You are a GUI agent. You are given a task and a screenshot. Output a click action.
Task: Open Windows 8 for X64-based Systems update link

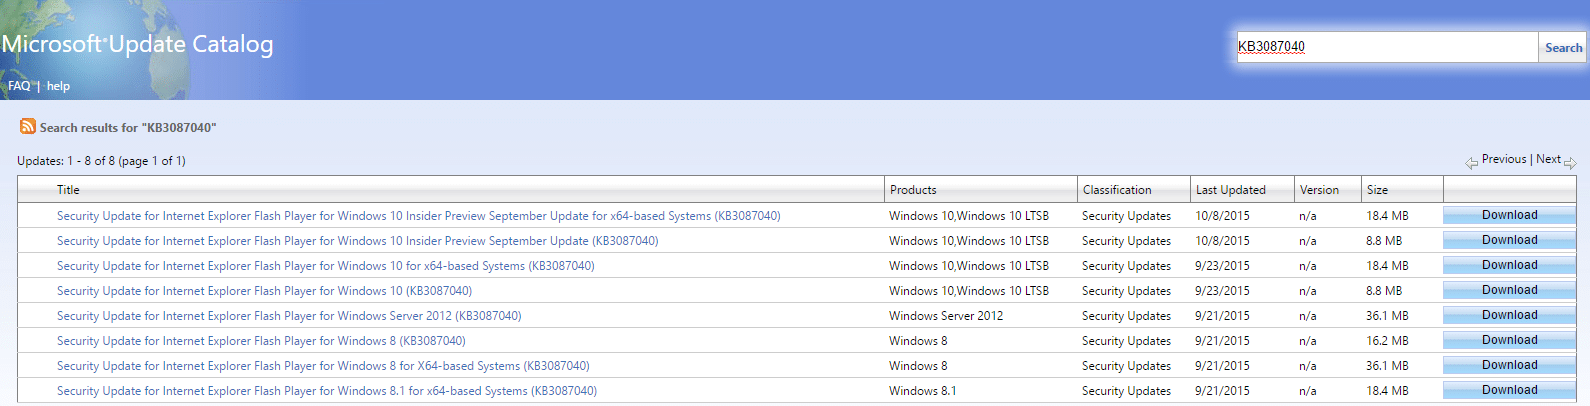pos(323,366)
